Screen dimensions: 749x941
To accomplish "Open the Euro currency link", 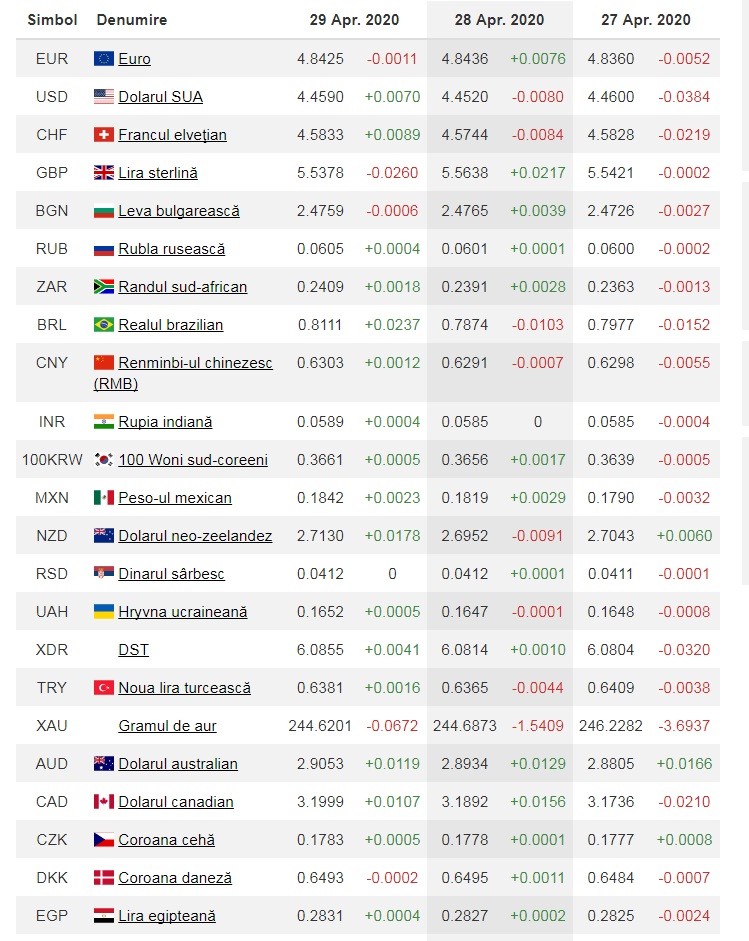I will coord(134,59).
